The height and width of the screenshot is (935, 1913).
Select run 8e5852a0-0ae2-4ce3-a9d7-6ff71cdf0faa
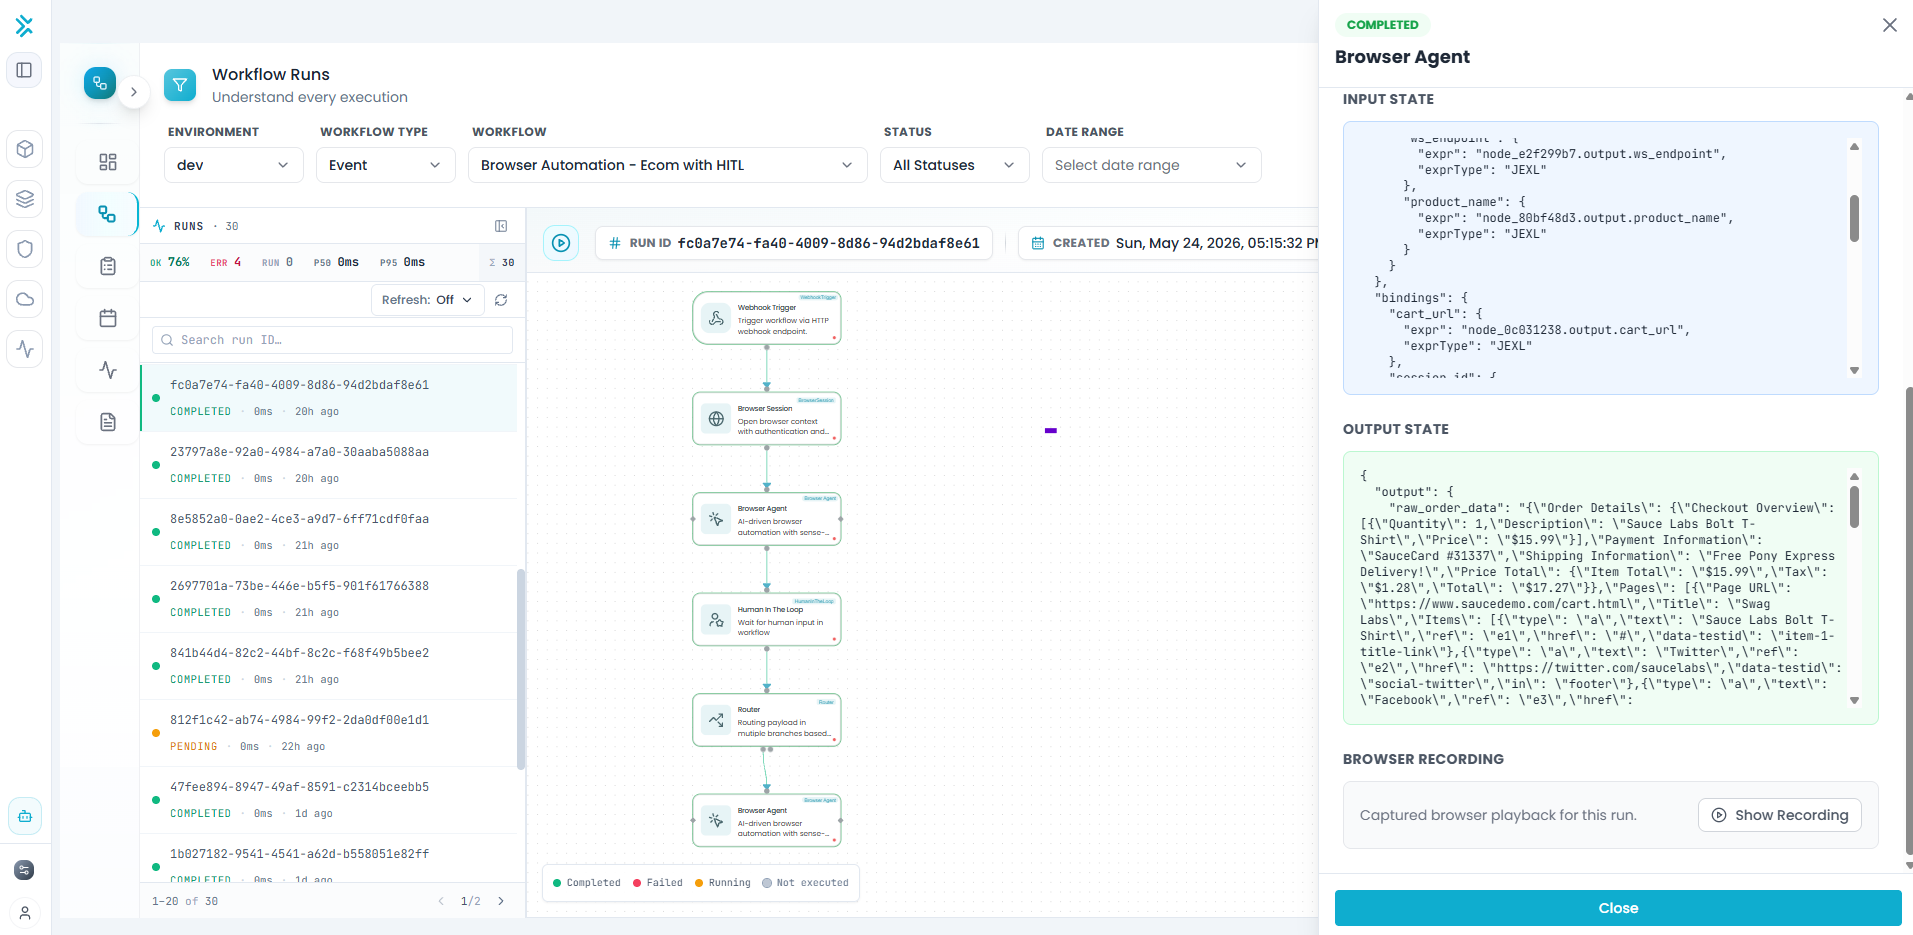click(x=329, y=532)
